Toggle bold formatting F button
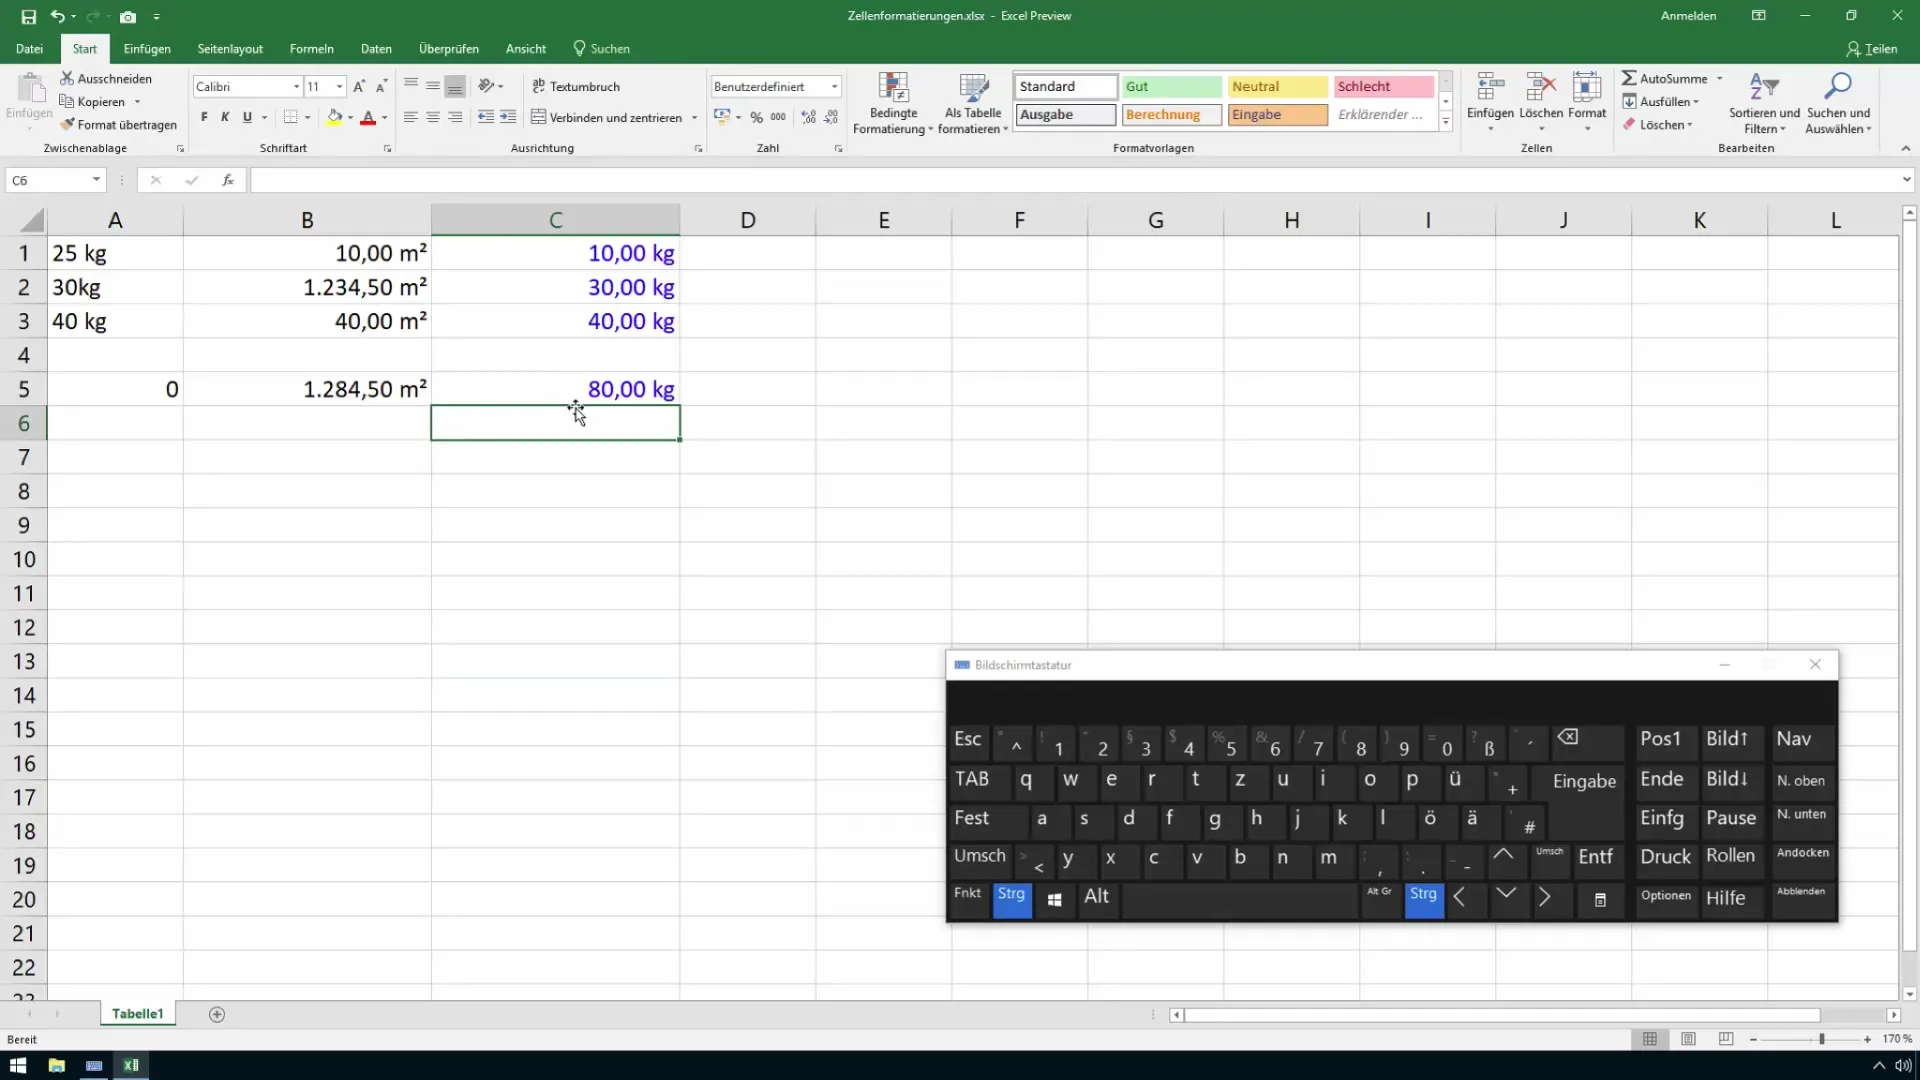This screenshot has height=1080, width=1920. pos(204,117)
